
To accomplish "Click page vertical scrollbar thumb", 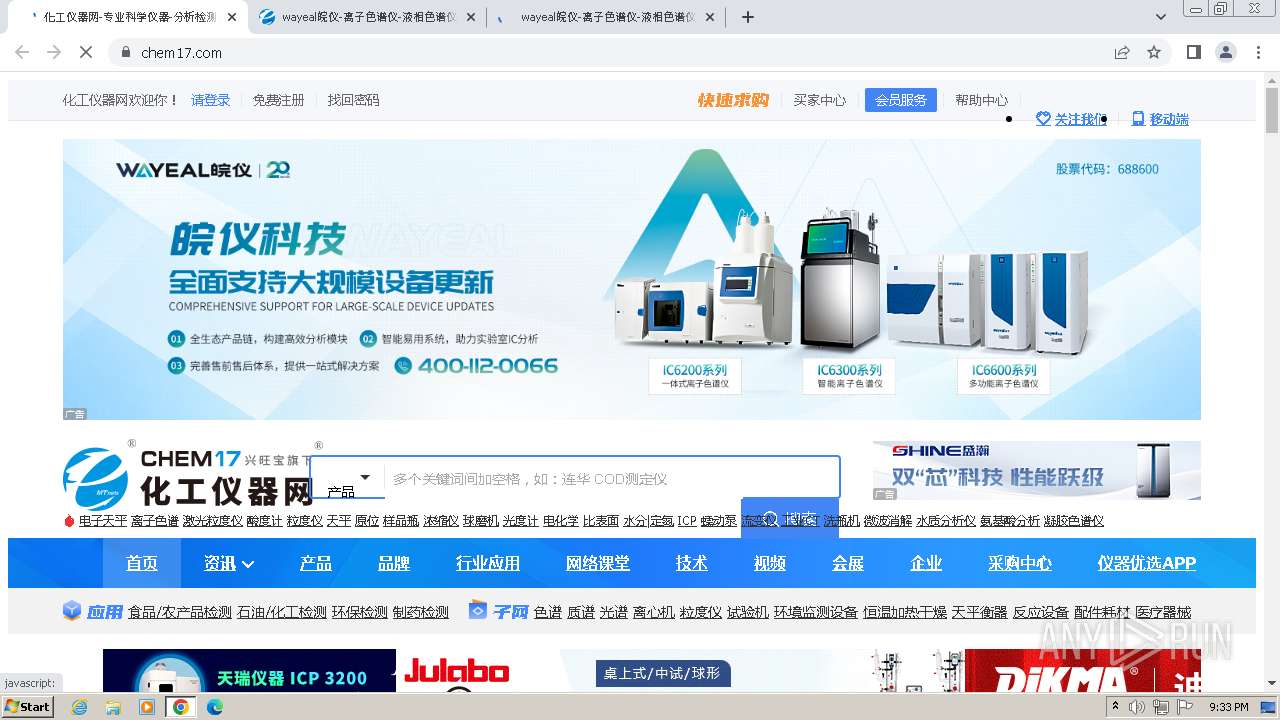I will (1271, 110).
